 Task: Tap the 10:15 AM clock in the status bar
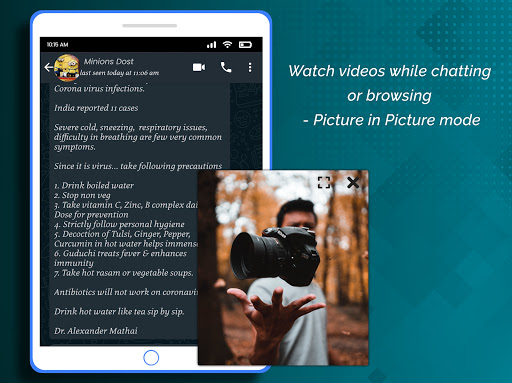pyautogui.click(x=57, y=45)
